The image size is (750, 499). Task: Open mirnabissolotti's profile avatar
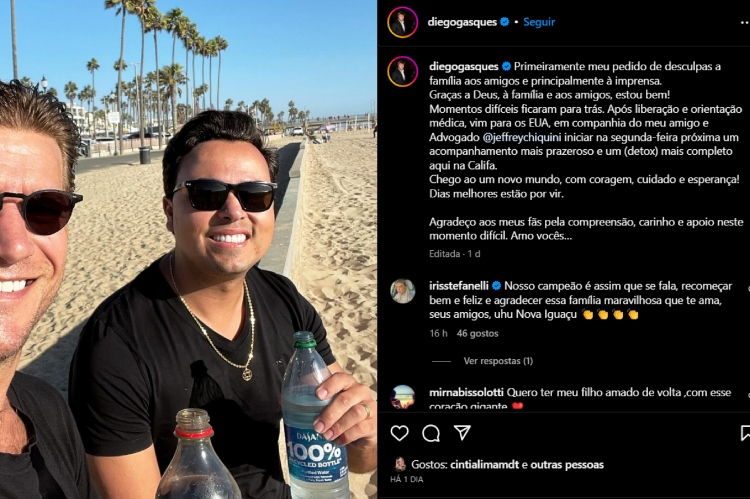[x=403, y=397]
